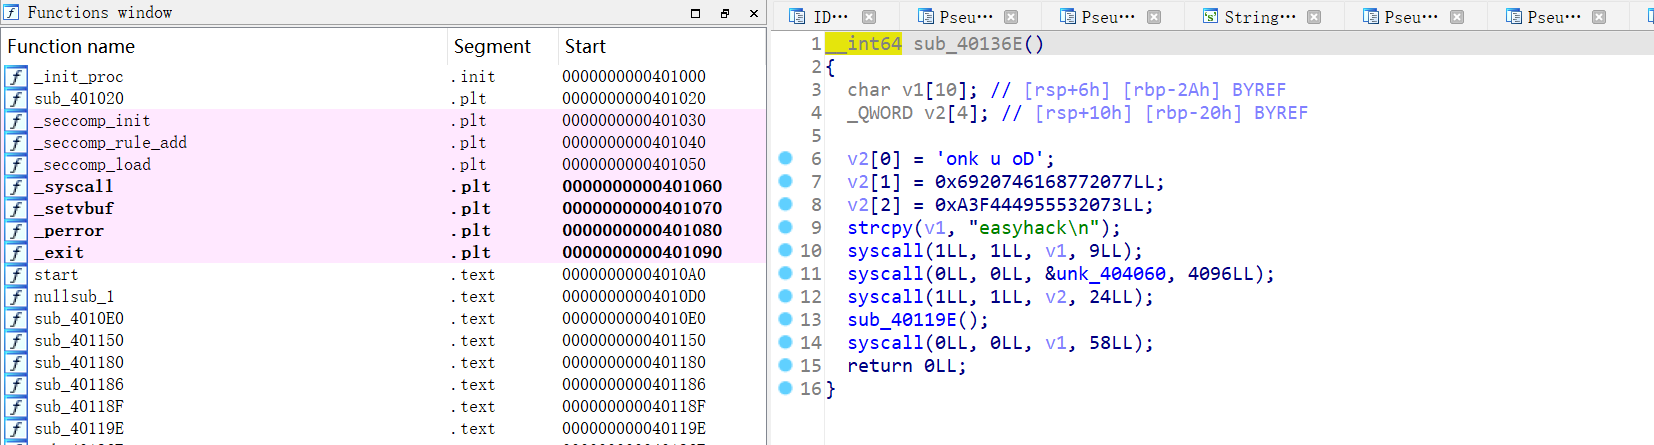Image resolution: width=1654 pixels, height=445 pixels.
Task: Click the Strings tab icon
Action: [1210, 17]
